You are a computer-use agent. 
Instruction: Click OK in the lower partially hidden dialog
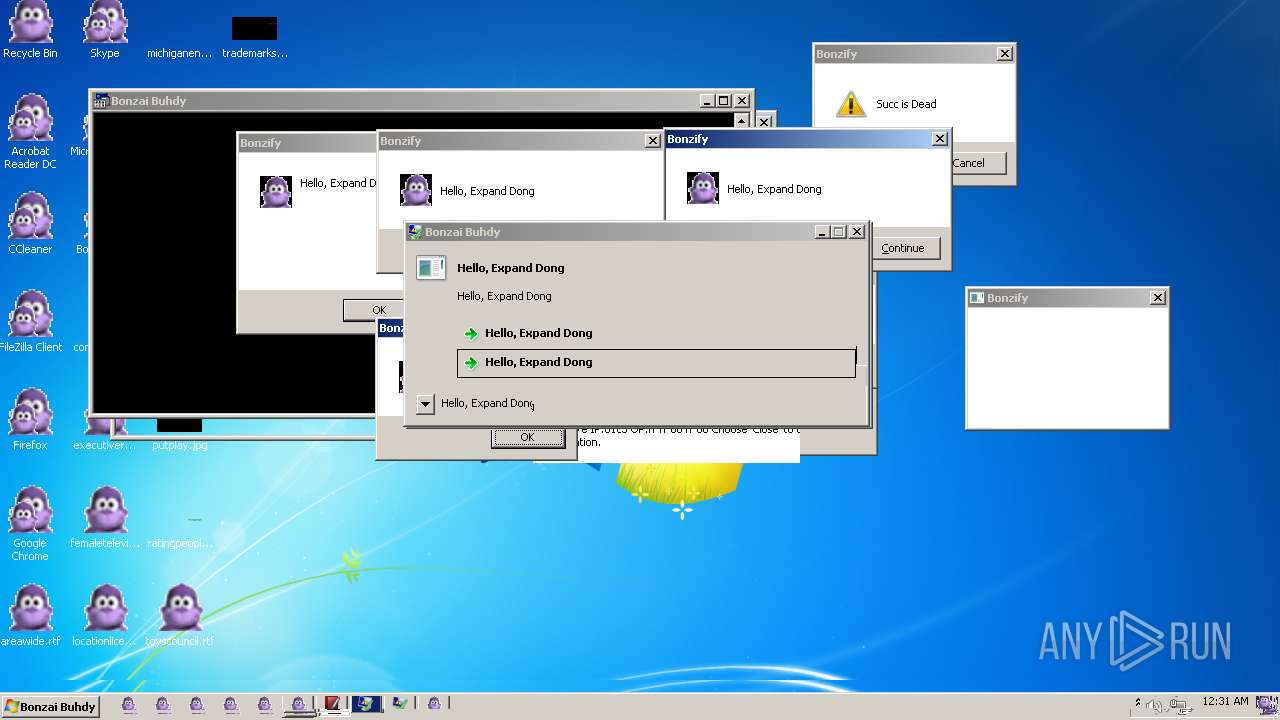point(527,437)
